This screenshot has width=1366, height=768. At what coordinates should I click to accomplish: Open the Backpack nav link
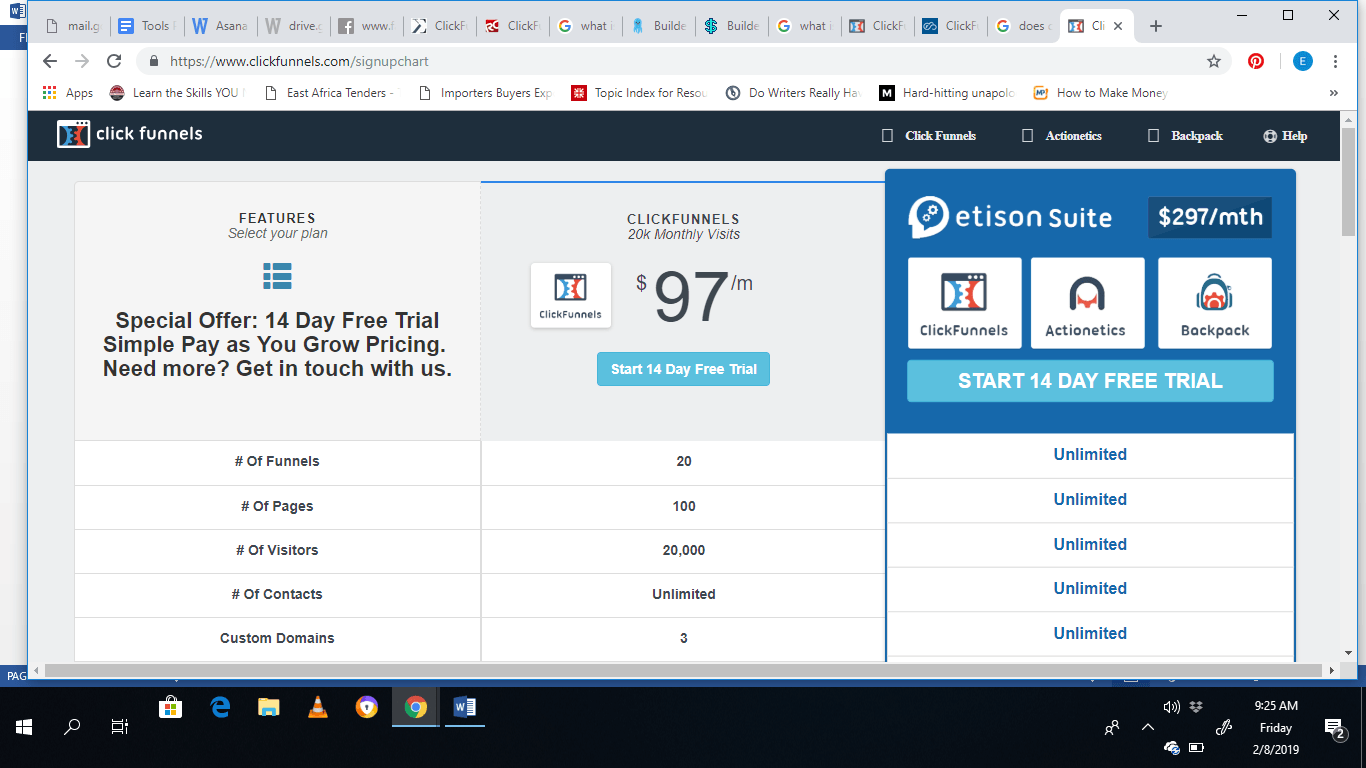[1185, 136]
